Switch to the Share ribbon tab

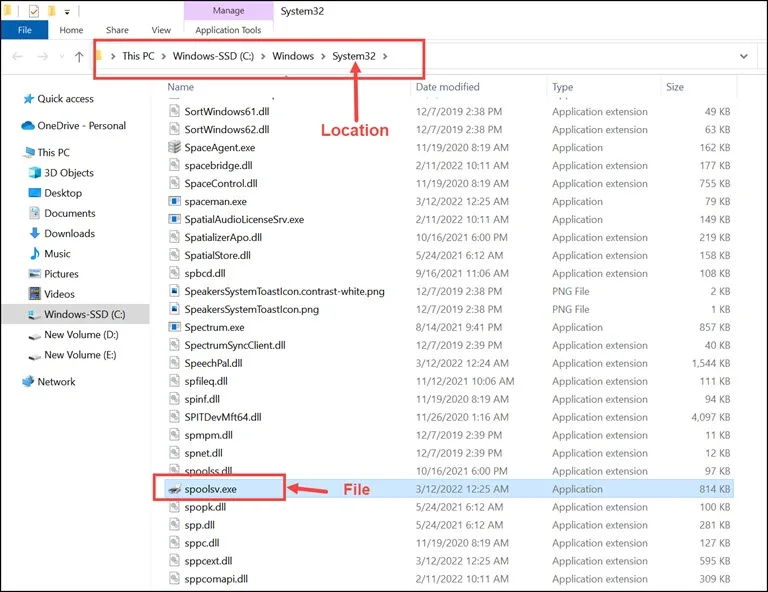(117, 30)
